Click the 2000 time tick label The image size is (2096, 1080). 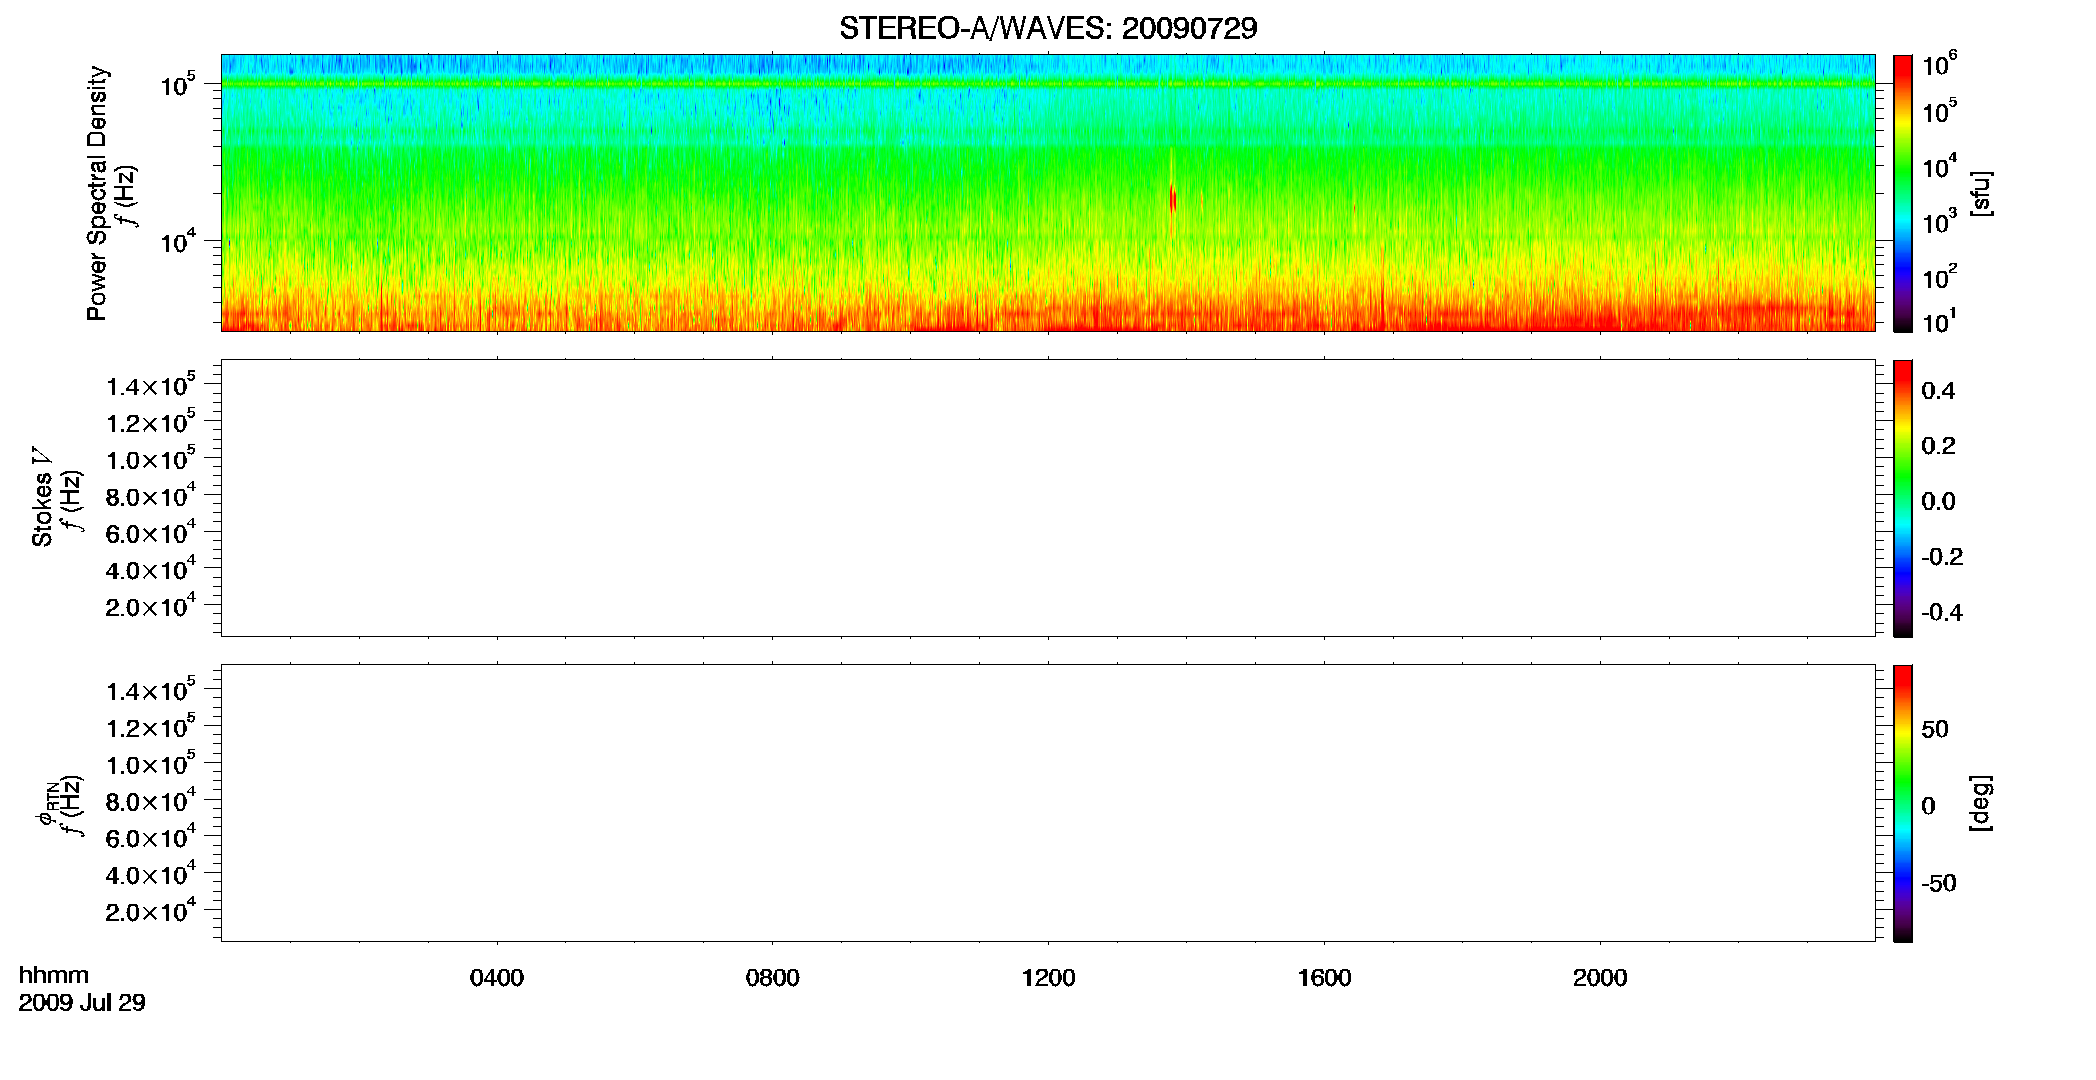pyautogui.click(x=1600, y=978)
